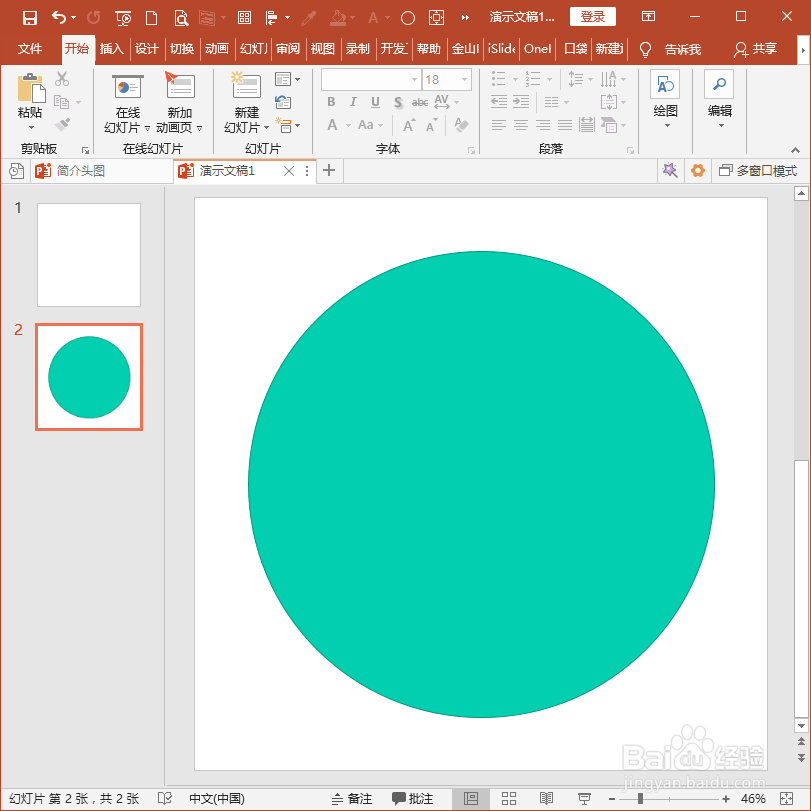The image size is (811, 811).
Task: Save the presentation with the floppy icon
Action: (x=29, y=18)
